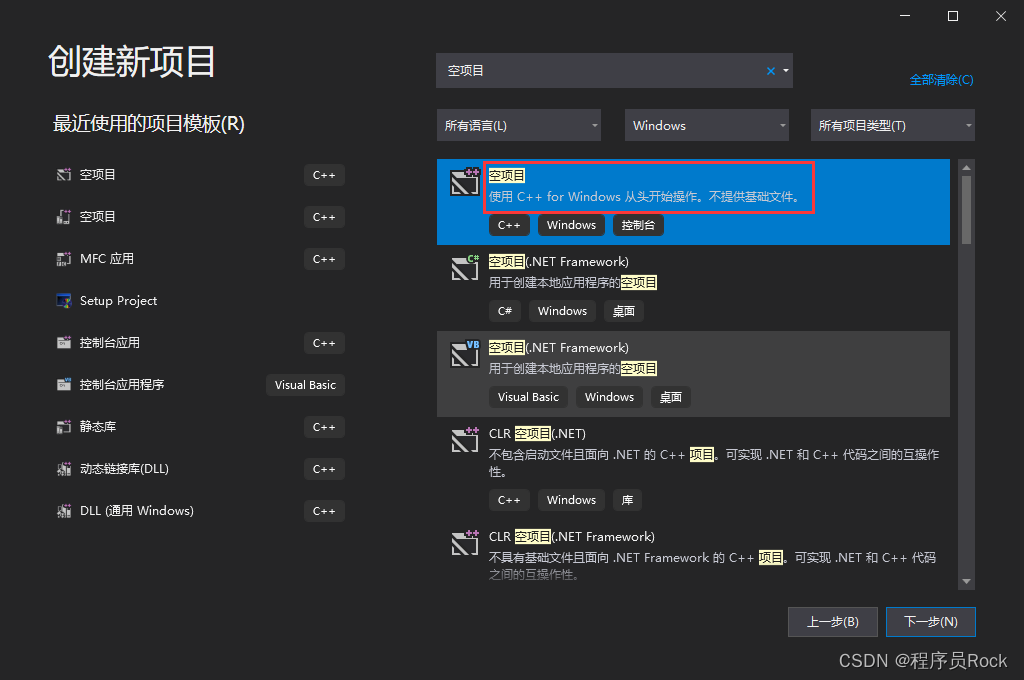Maximize the dialog window
The width and height of the screenshot is (1024, 680).
(x=953, y=16)
